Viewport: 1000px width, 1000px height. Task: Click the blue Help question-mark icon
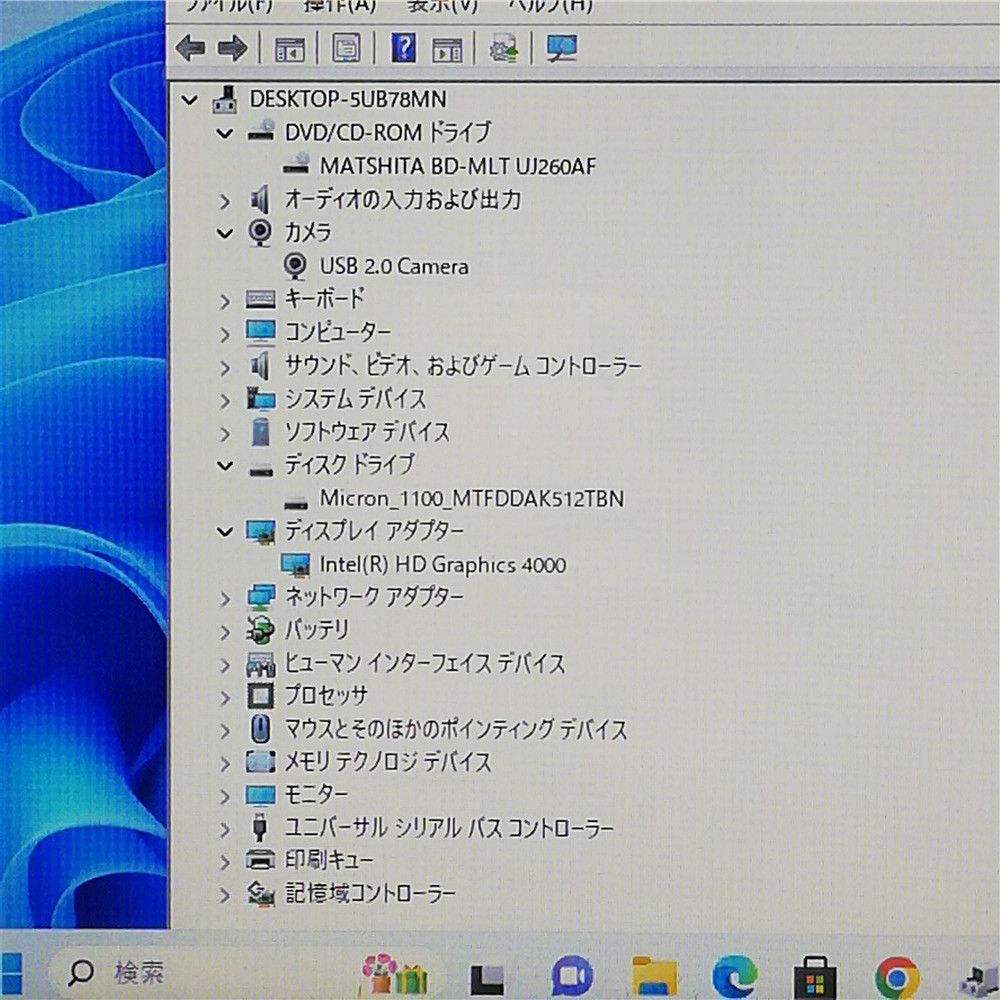[403, 48]
